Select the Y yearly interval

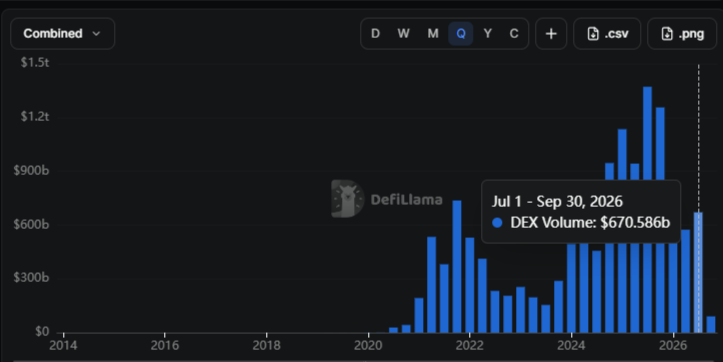pyautogui.click(x=487, y=34)
